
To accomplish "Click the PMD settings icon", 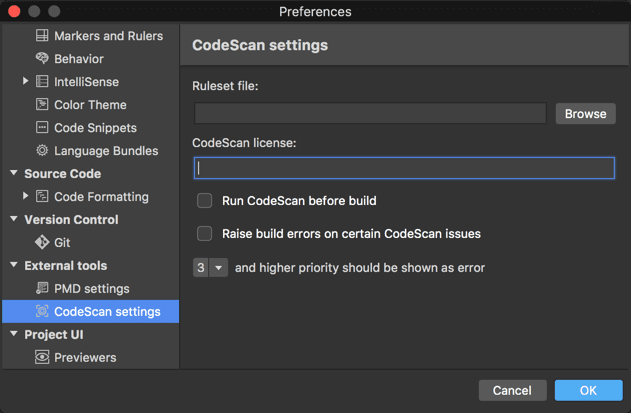I will (x=42, y=288).
